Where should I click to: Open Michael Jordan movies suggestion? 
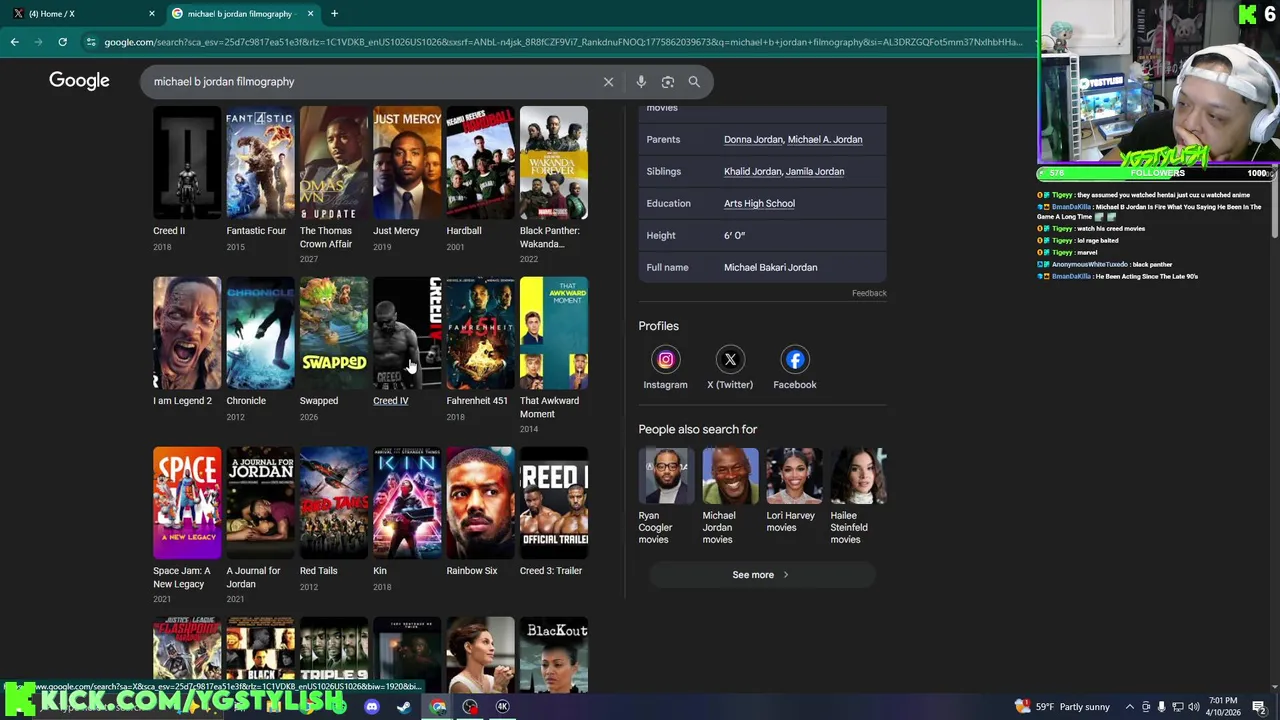pyautogui.click(x=730, y=497)
